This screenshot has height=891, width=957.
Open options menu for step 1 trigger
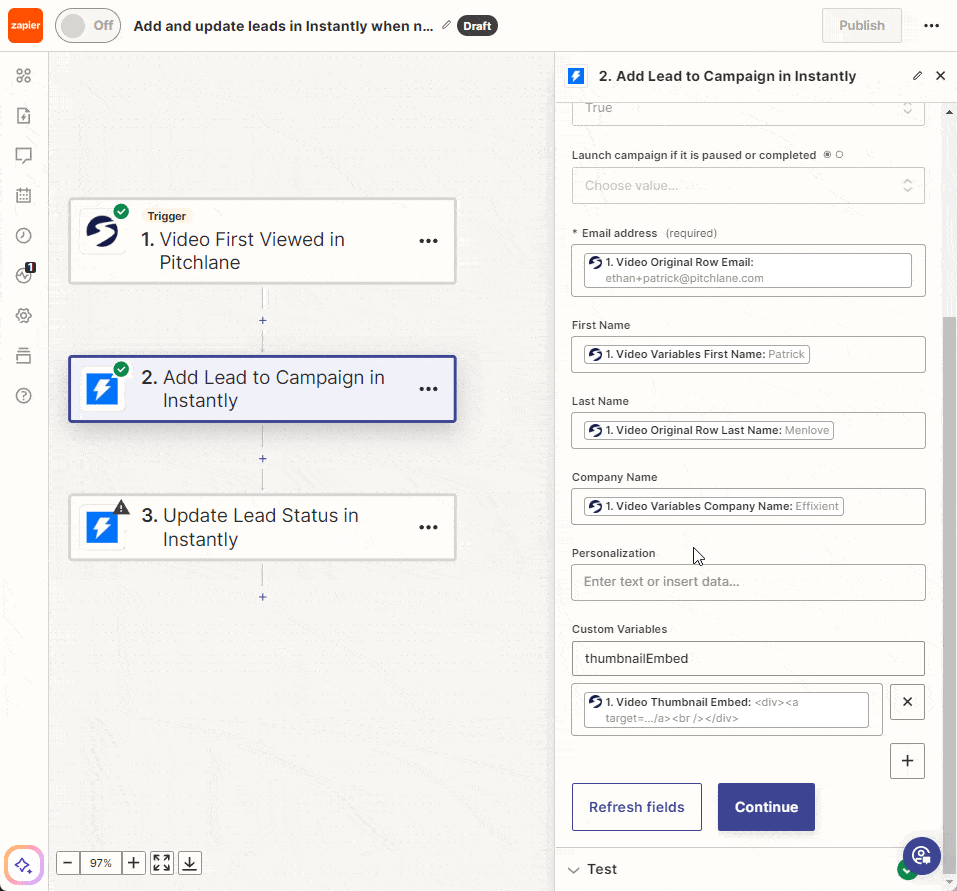428,241
